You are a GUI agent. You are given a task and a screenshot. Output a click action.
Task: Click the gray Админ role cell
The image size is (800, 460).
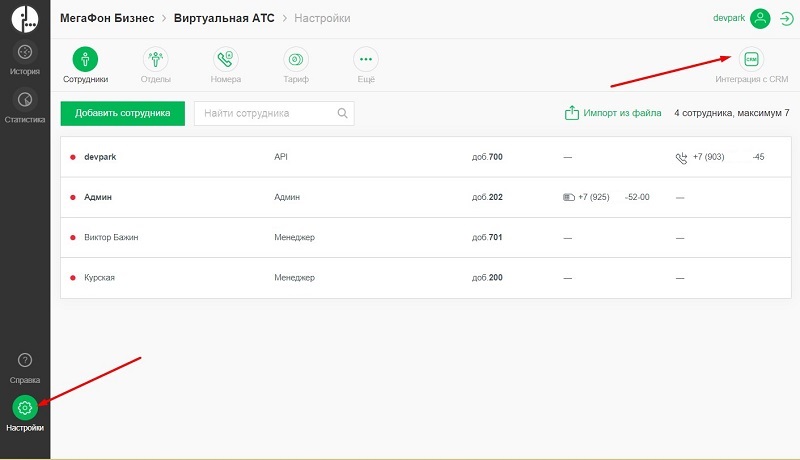coord(287,197)
